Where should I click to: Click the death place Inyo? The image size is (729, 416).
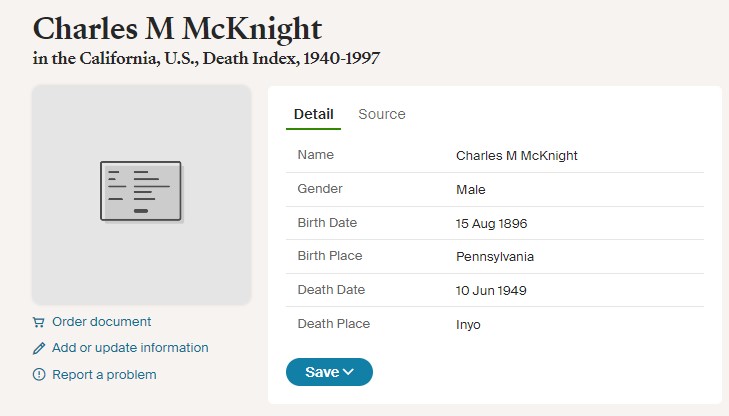[x=470, y=325]
